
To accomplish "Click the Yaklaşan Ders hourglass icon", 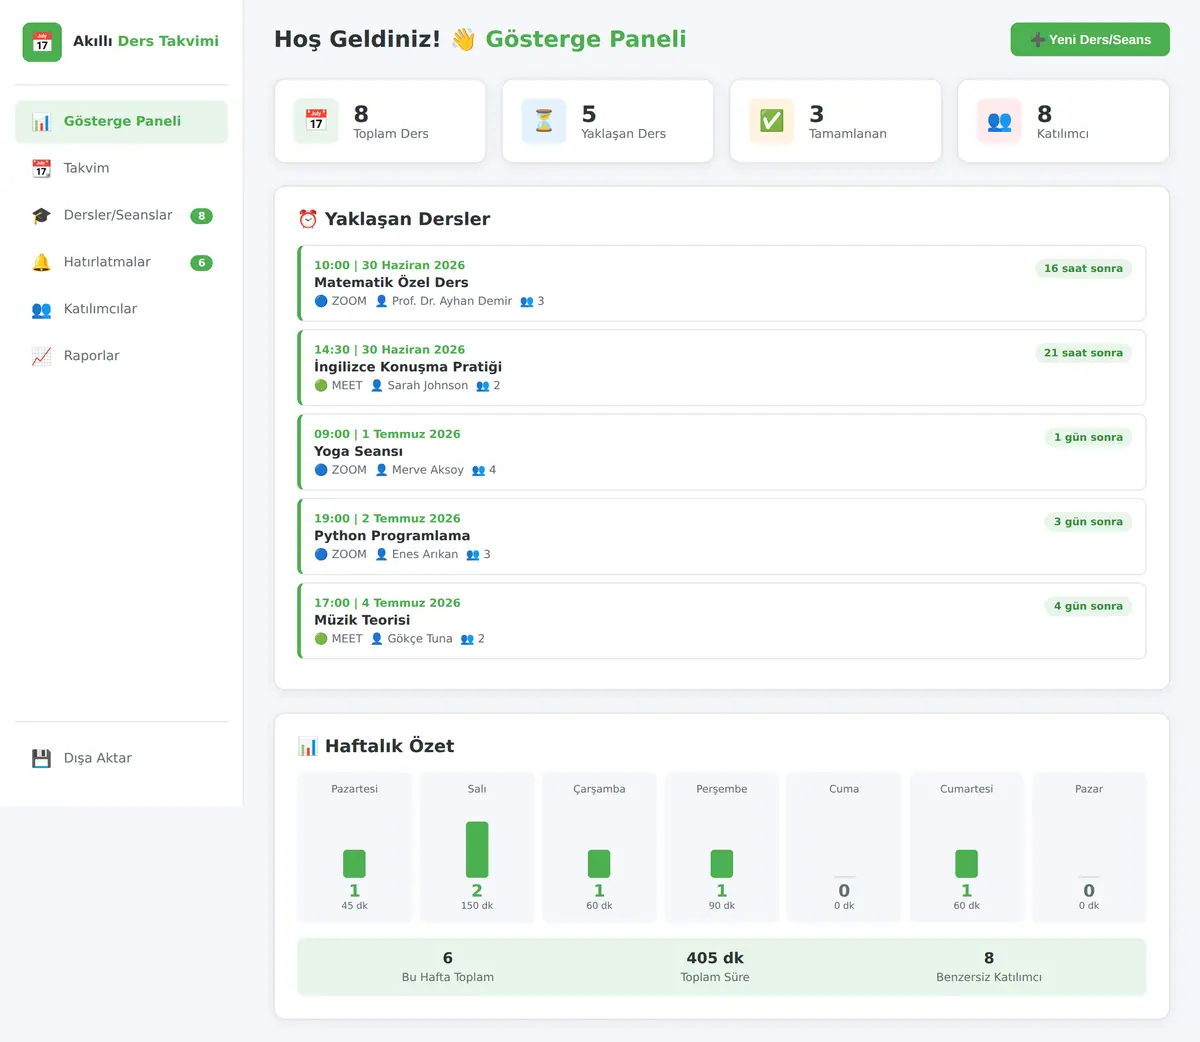I will 544,121.
